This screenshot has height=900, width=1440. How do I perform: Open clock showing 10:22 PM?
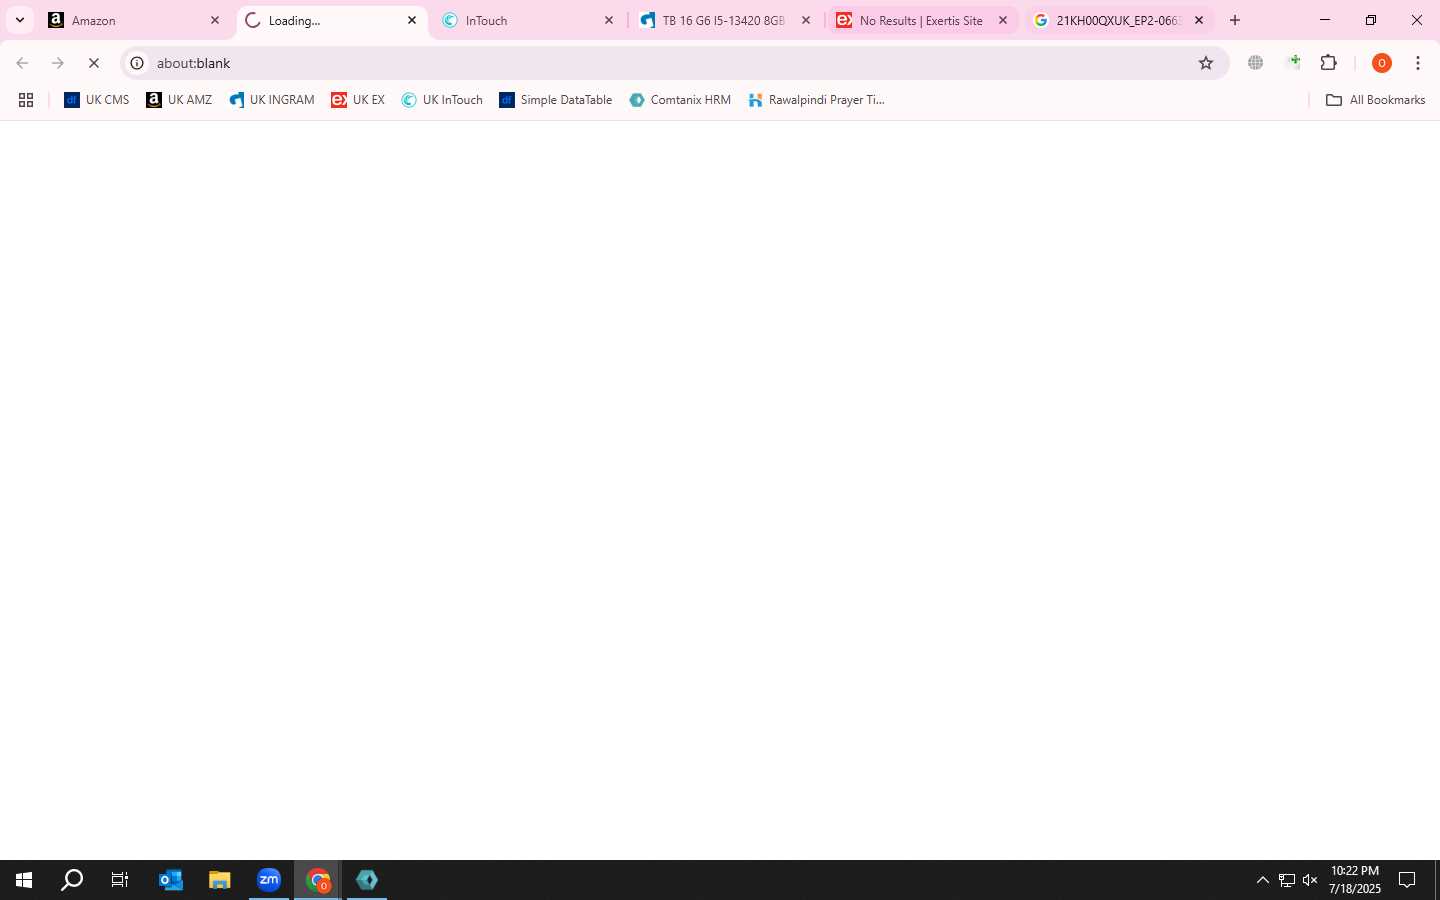point(1355,880)
